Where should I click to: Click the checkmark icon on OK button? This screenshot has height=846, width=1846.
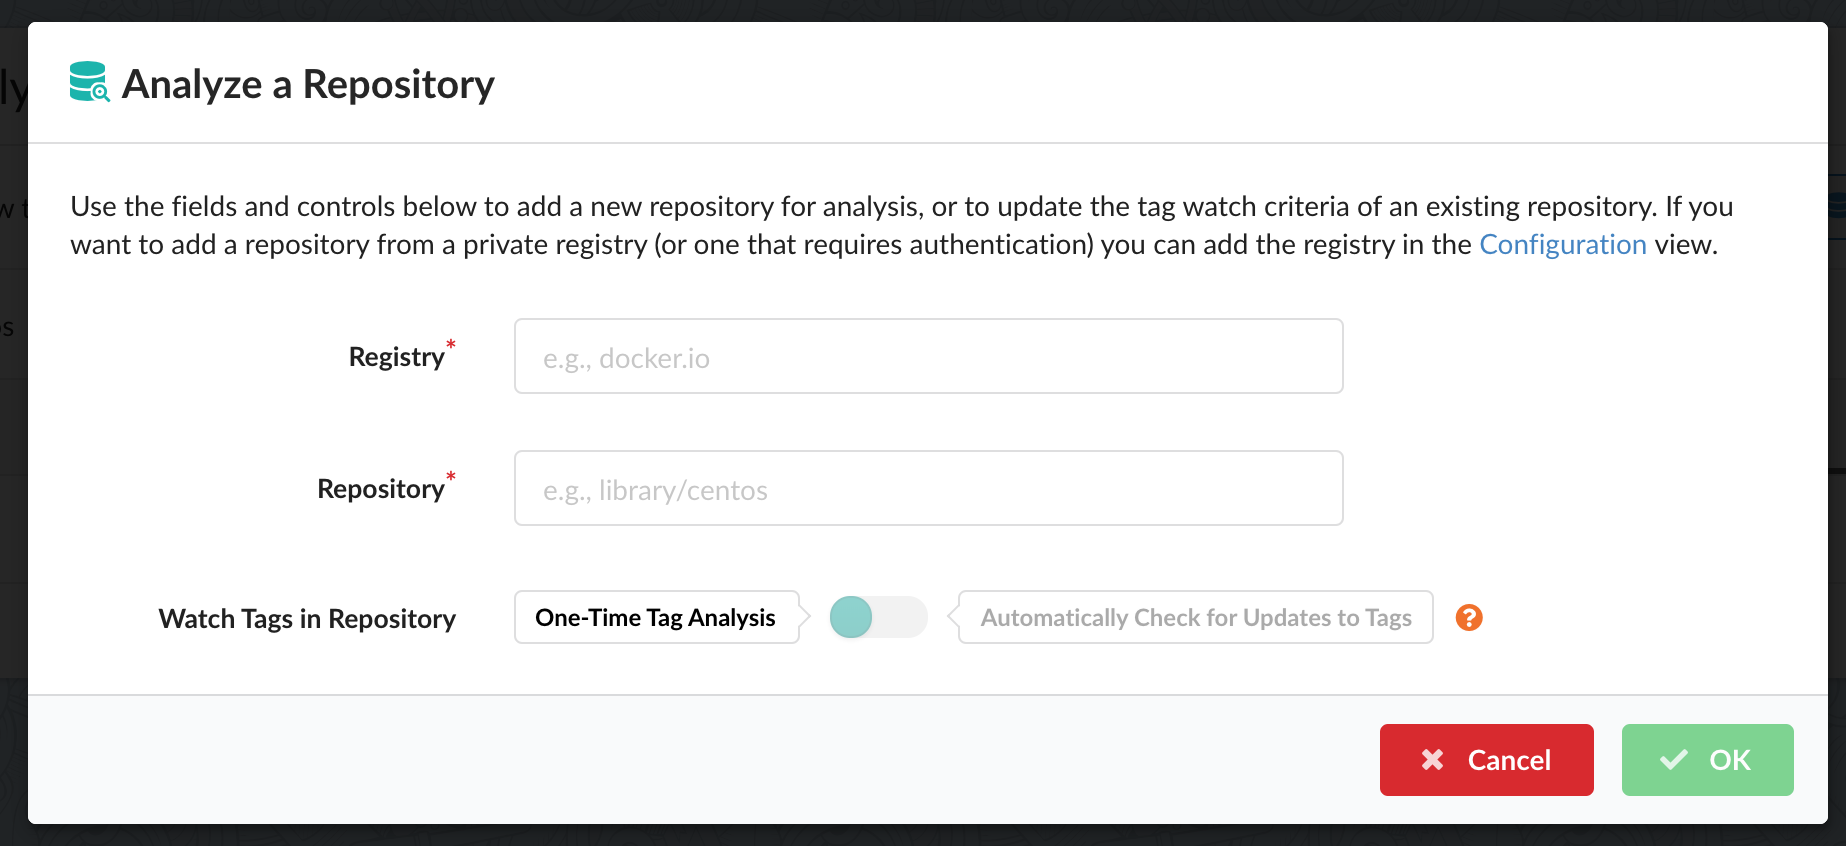1673,760
